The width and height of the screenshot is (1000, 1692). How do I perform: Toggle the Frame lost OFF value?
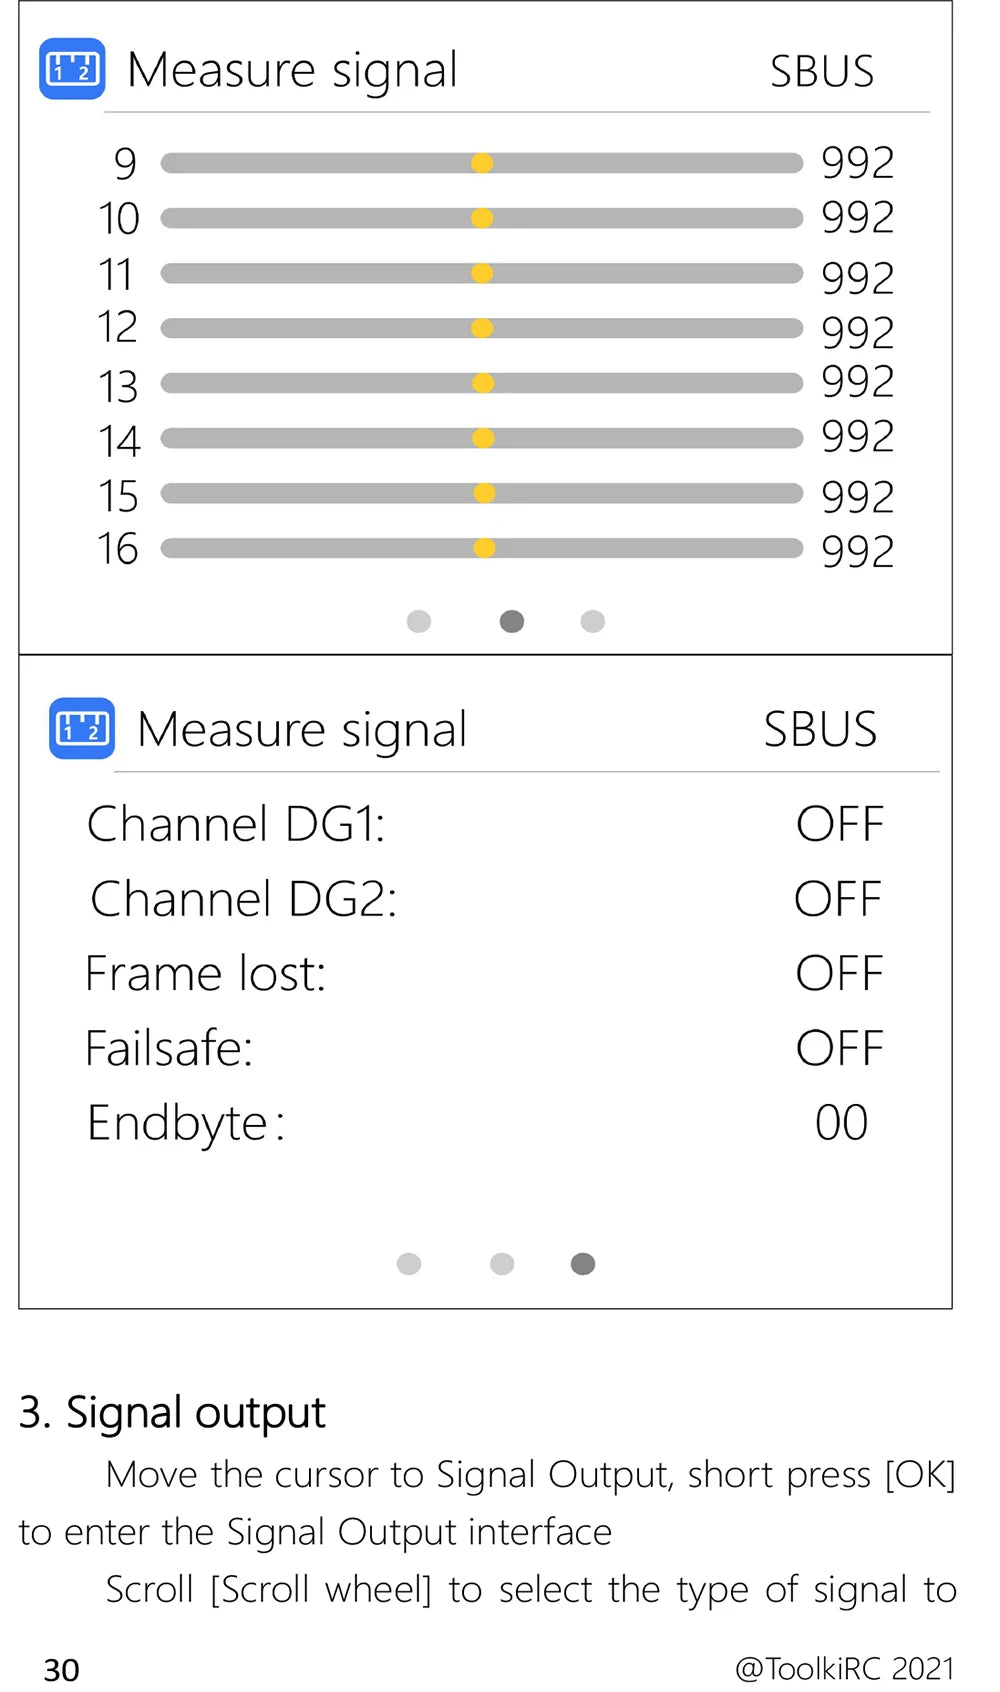point(840,974)
